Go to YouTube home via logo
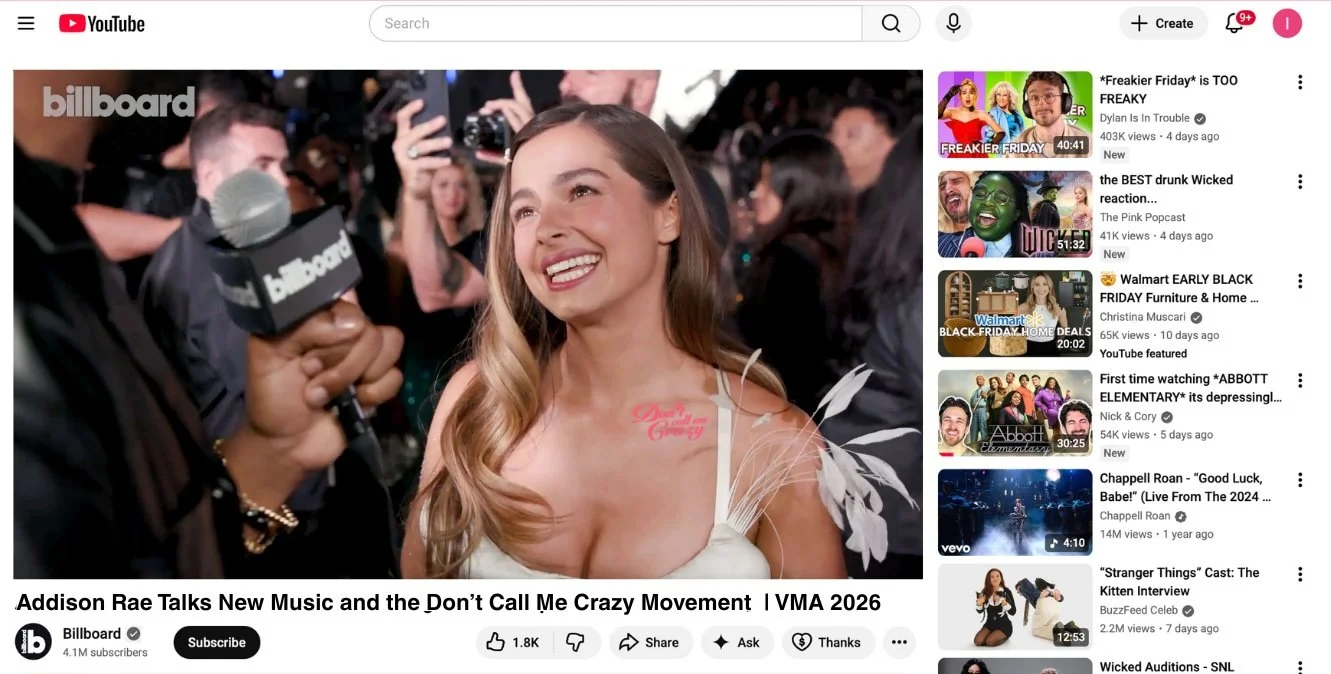The image size is (1331, 674). (x=102, y=23)
